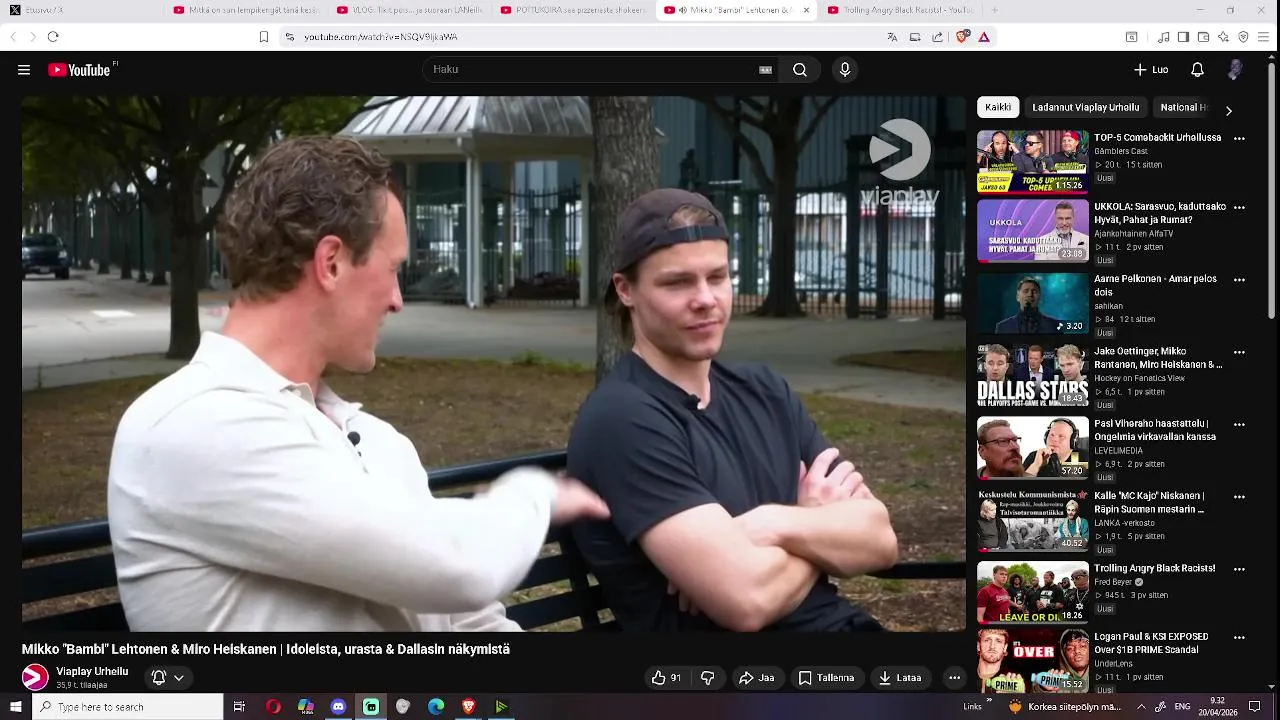1280x720 pixels.
Task: Click the Luo create button
Action: [x=1151, y=70]
